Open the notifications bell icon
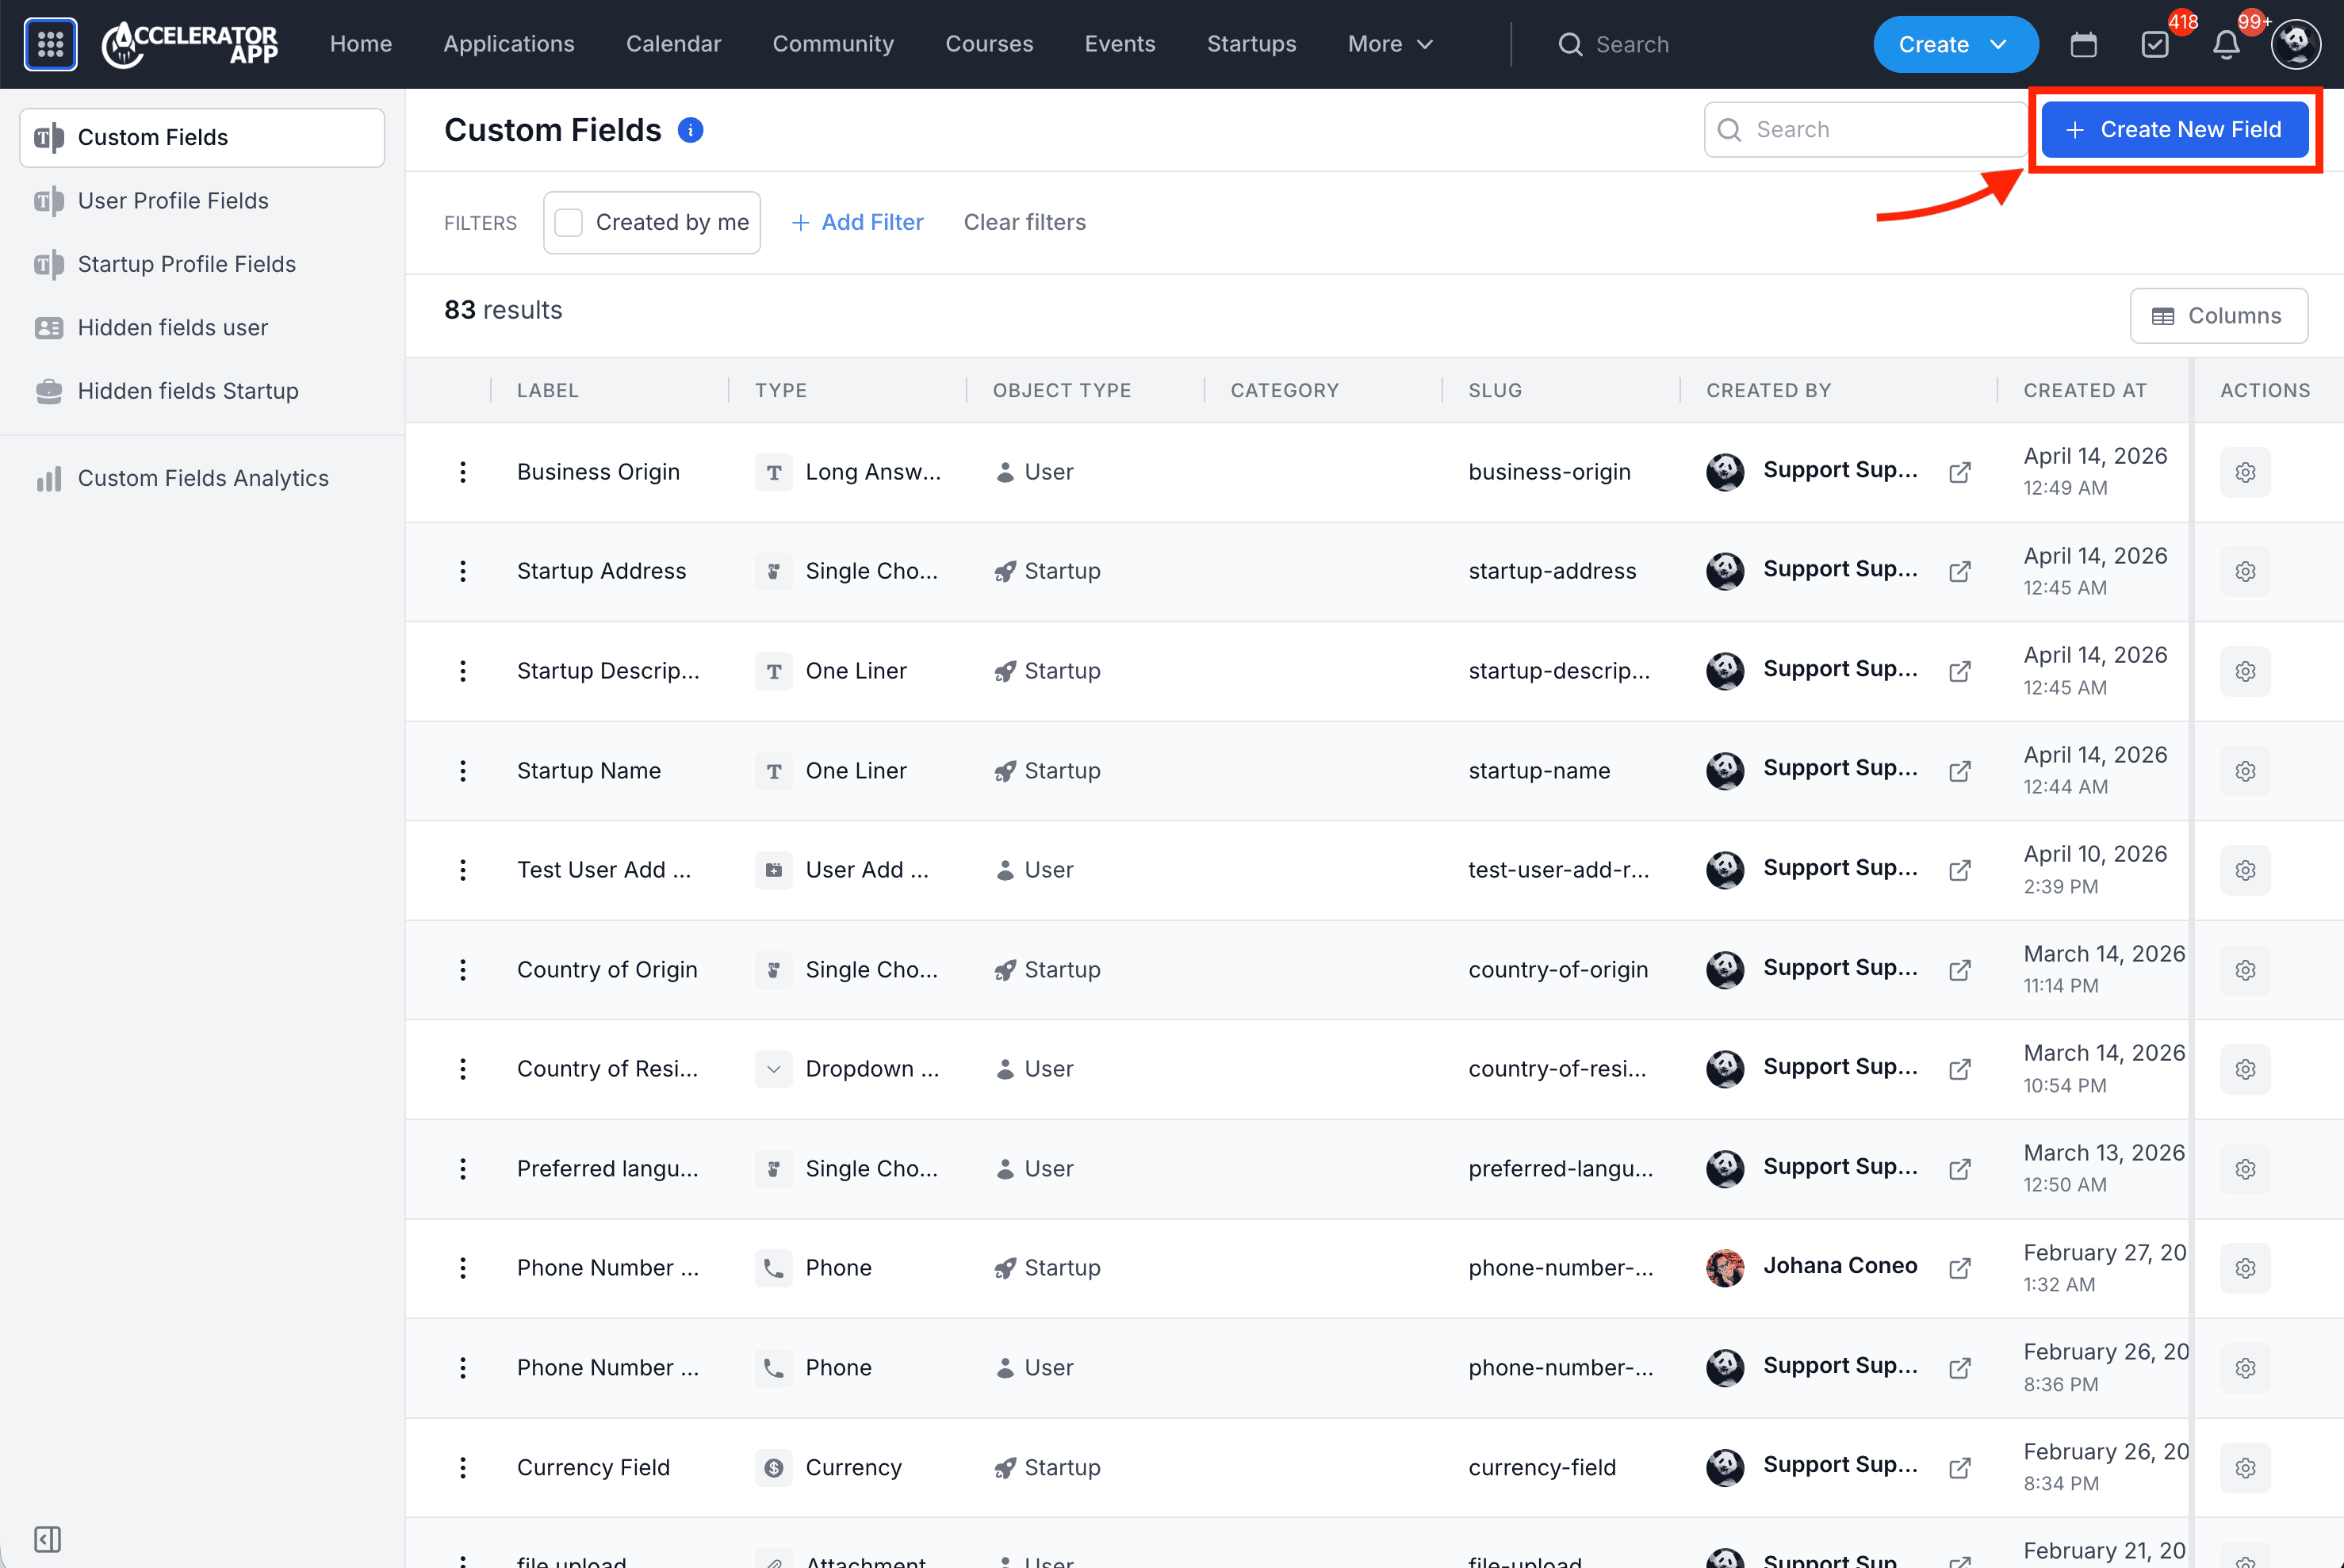This screenshot has height=1568, width=2344. click(2226, 44)
